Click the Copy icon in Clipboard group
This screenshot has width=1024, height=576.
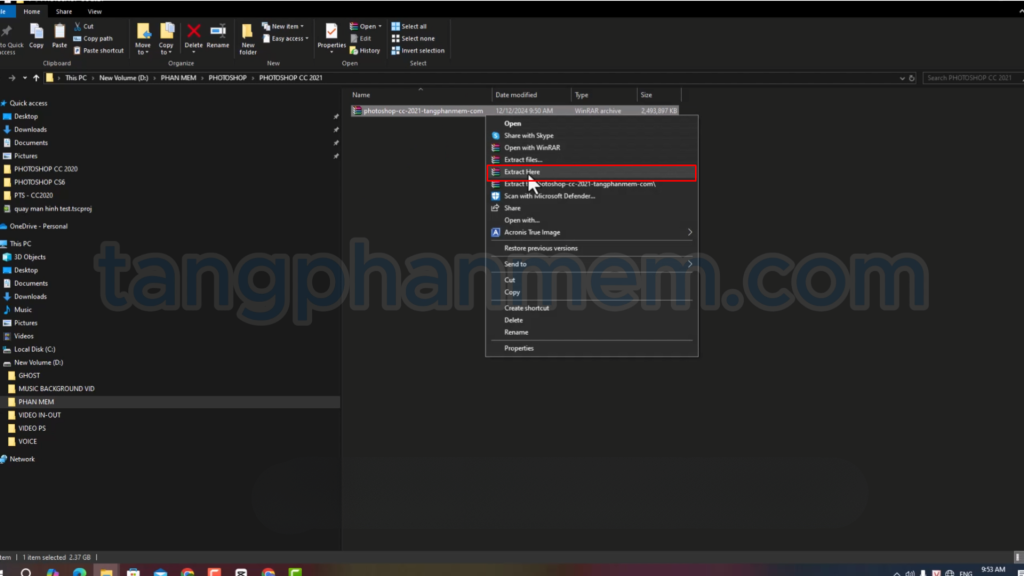click(36, 36)
